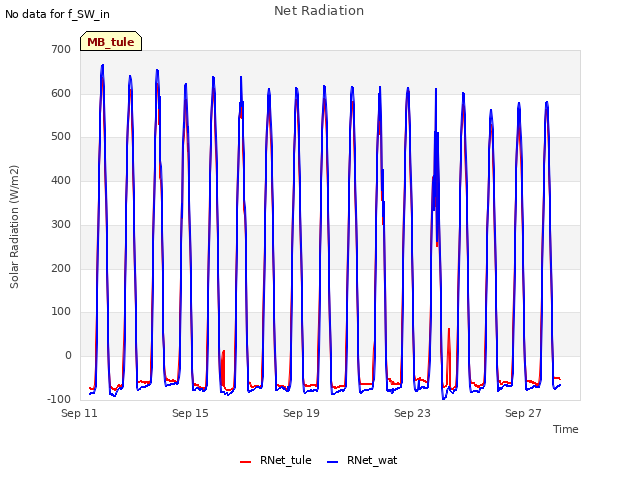This screenshot has width=640, height=480.
Task: Click the 200 y-axis tick label
Action: (x=61, y=269)
